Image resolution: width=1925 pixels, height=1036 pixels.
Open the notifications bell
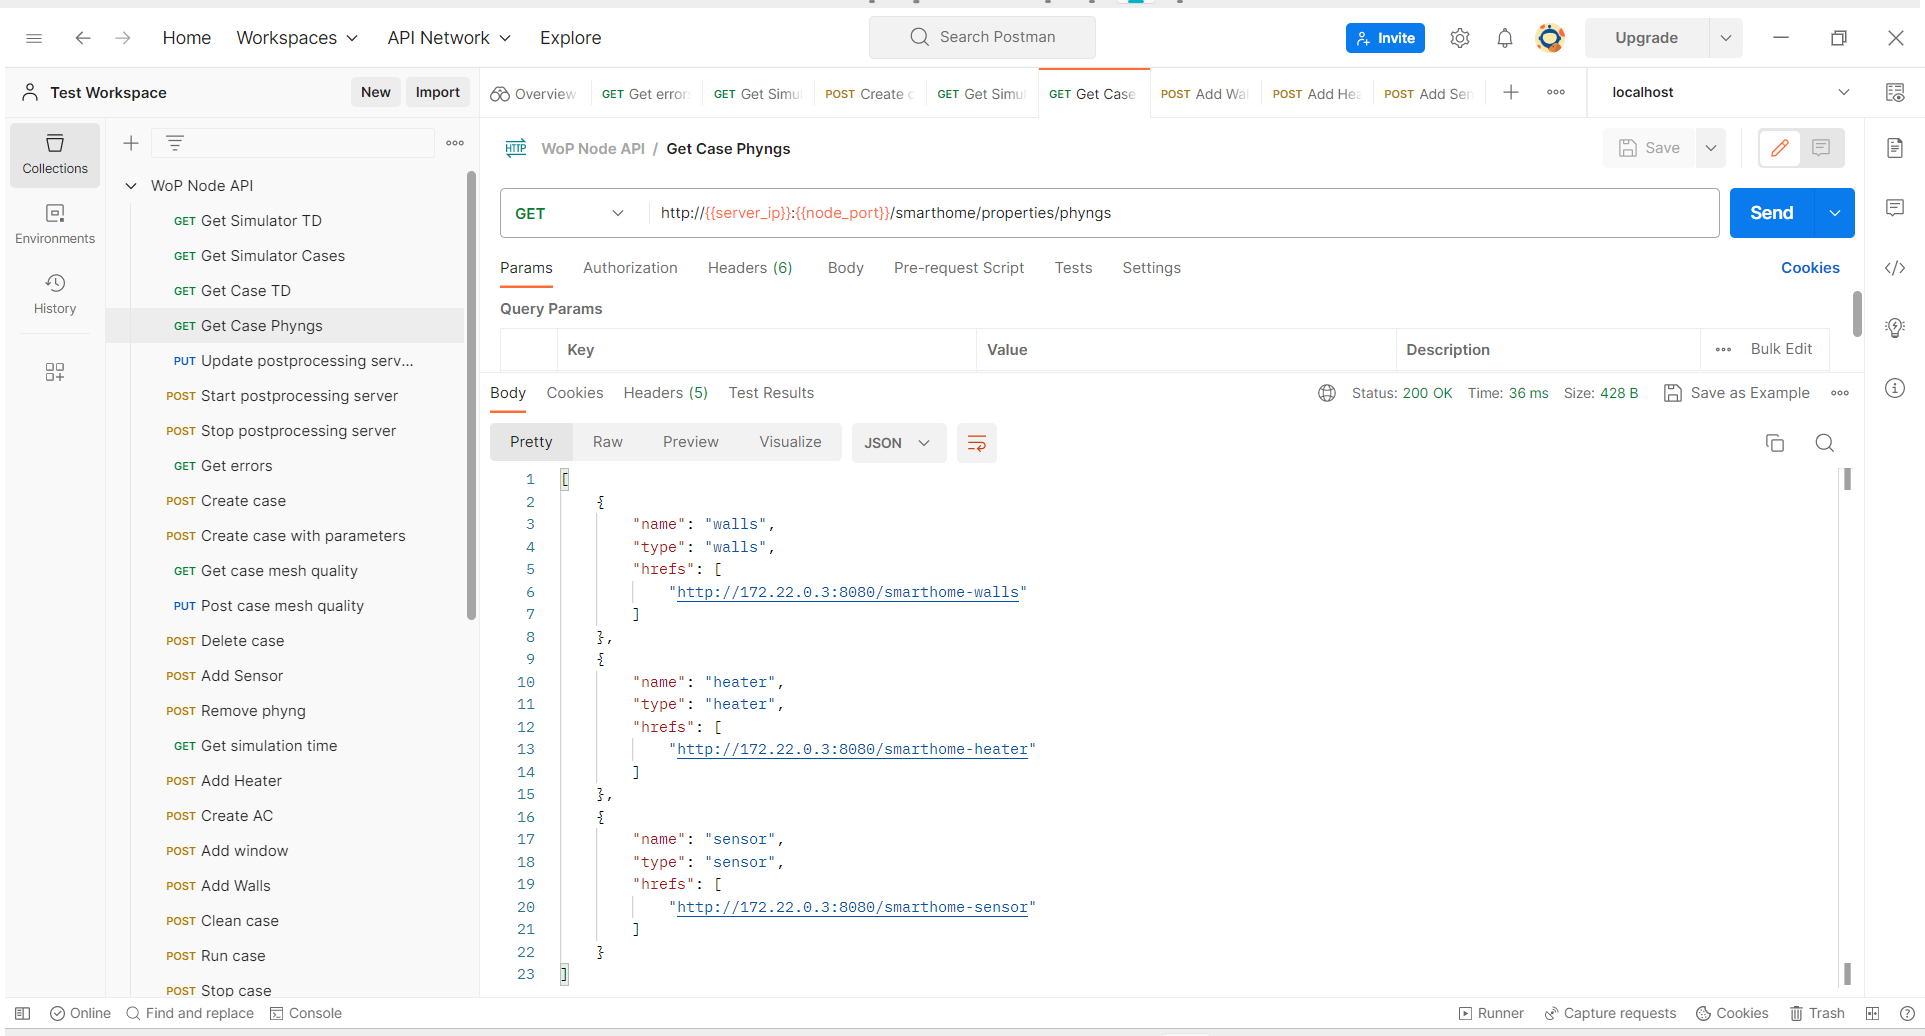tap(1505, 38)
